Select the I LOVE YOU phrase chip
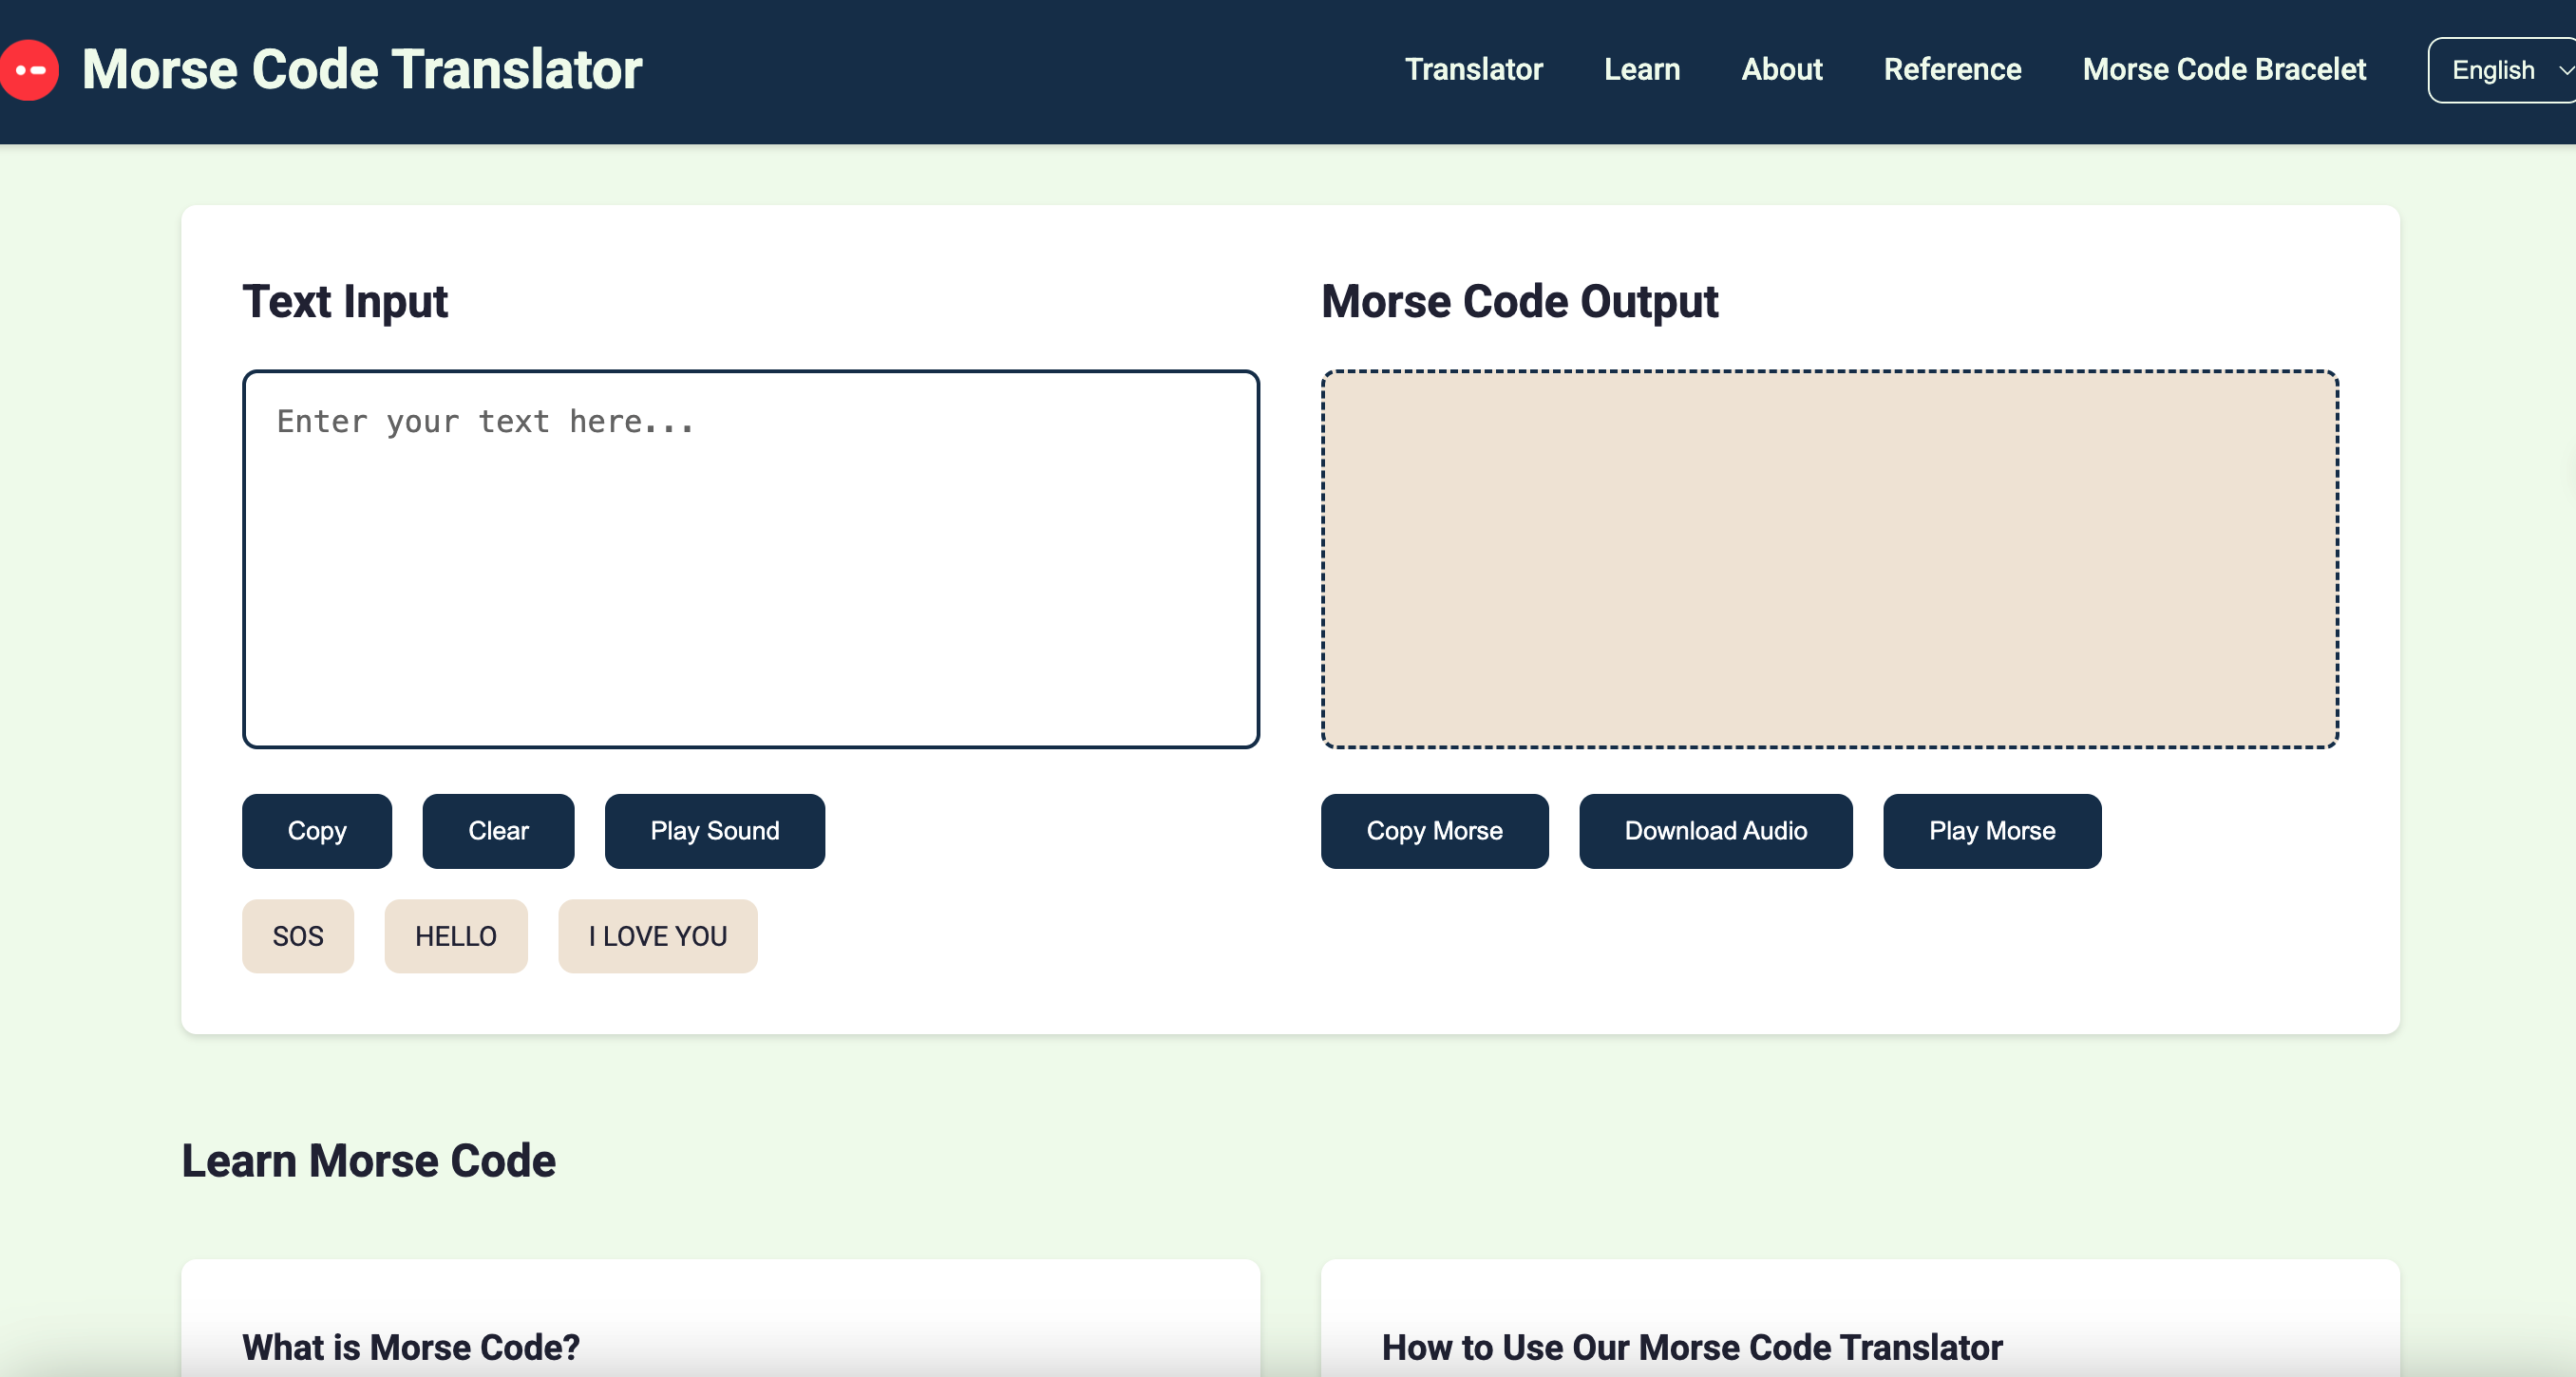This screenshot has width=2576, height=1377. (x=657, y=936)
